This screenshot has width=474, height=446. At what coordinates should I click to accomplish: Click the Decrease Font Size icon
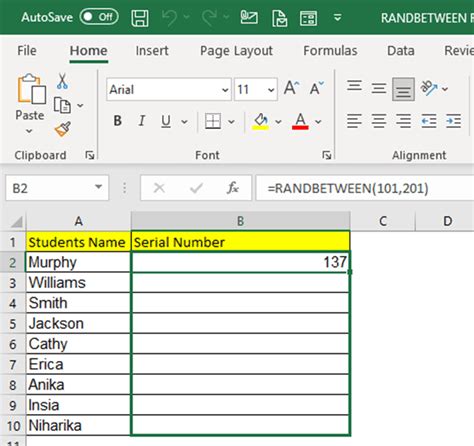pyautogui.click(x=316, y=88)
